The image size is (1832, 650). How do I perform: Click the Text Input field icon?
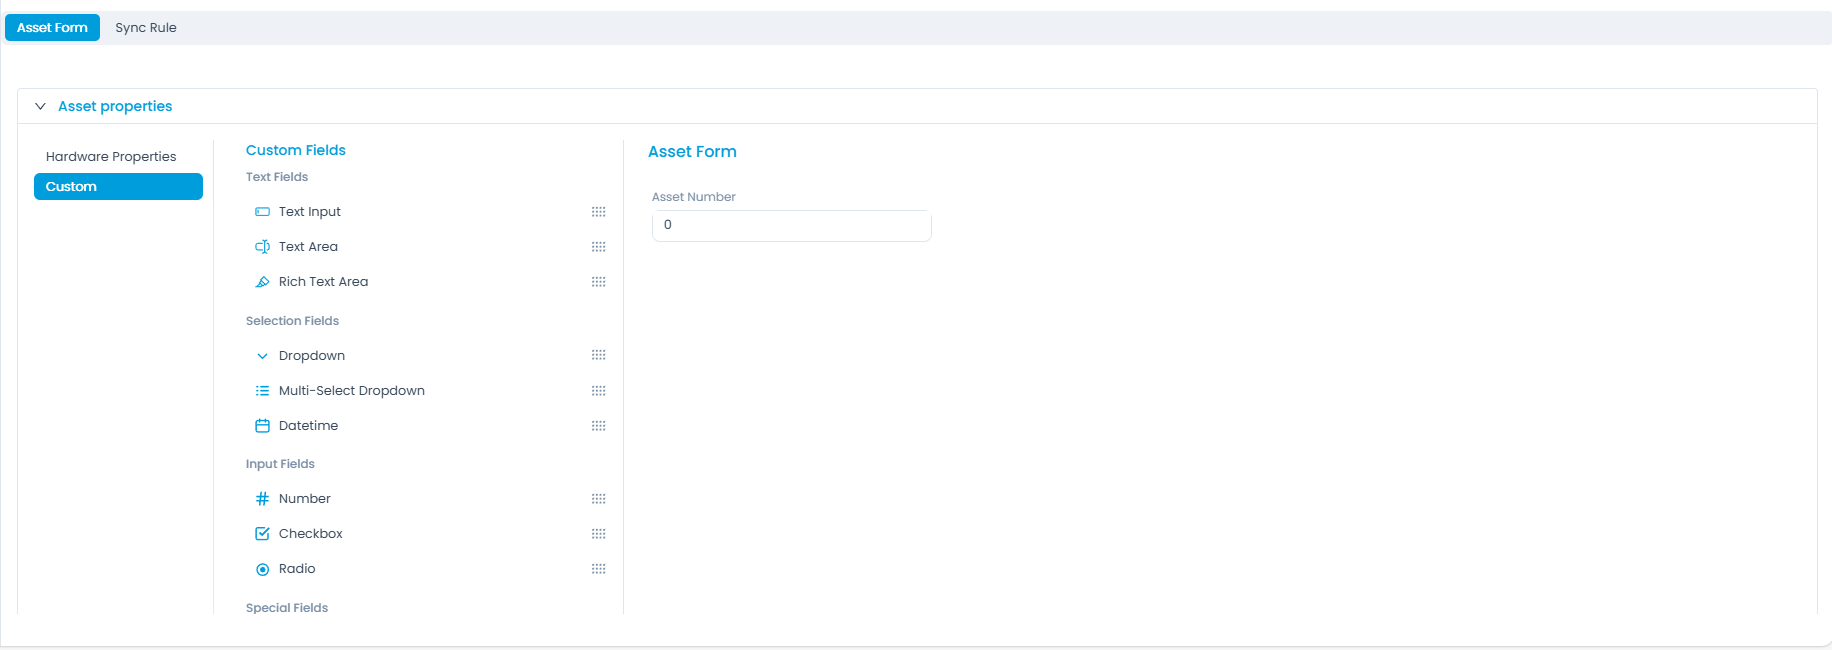262,212
